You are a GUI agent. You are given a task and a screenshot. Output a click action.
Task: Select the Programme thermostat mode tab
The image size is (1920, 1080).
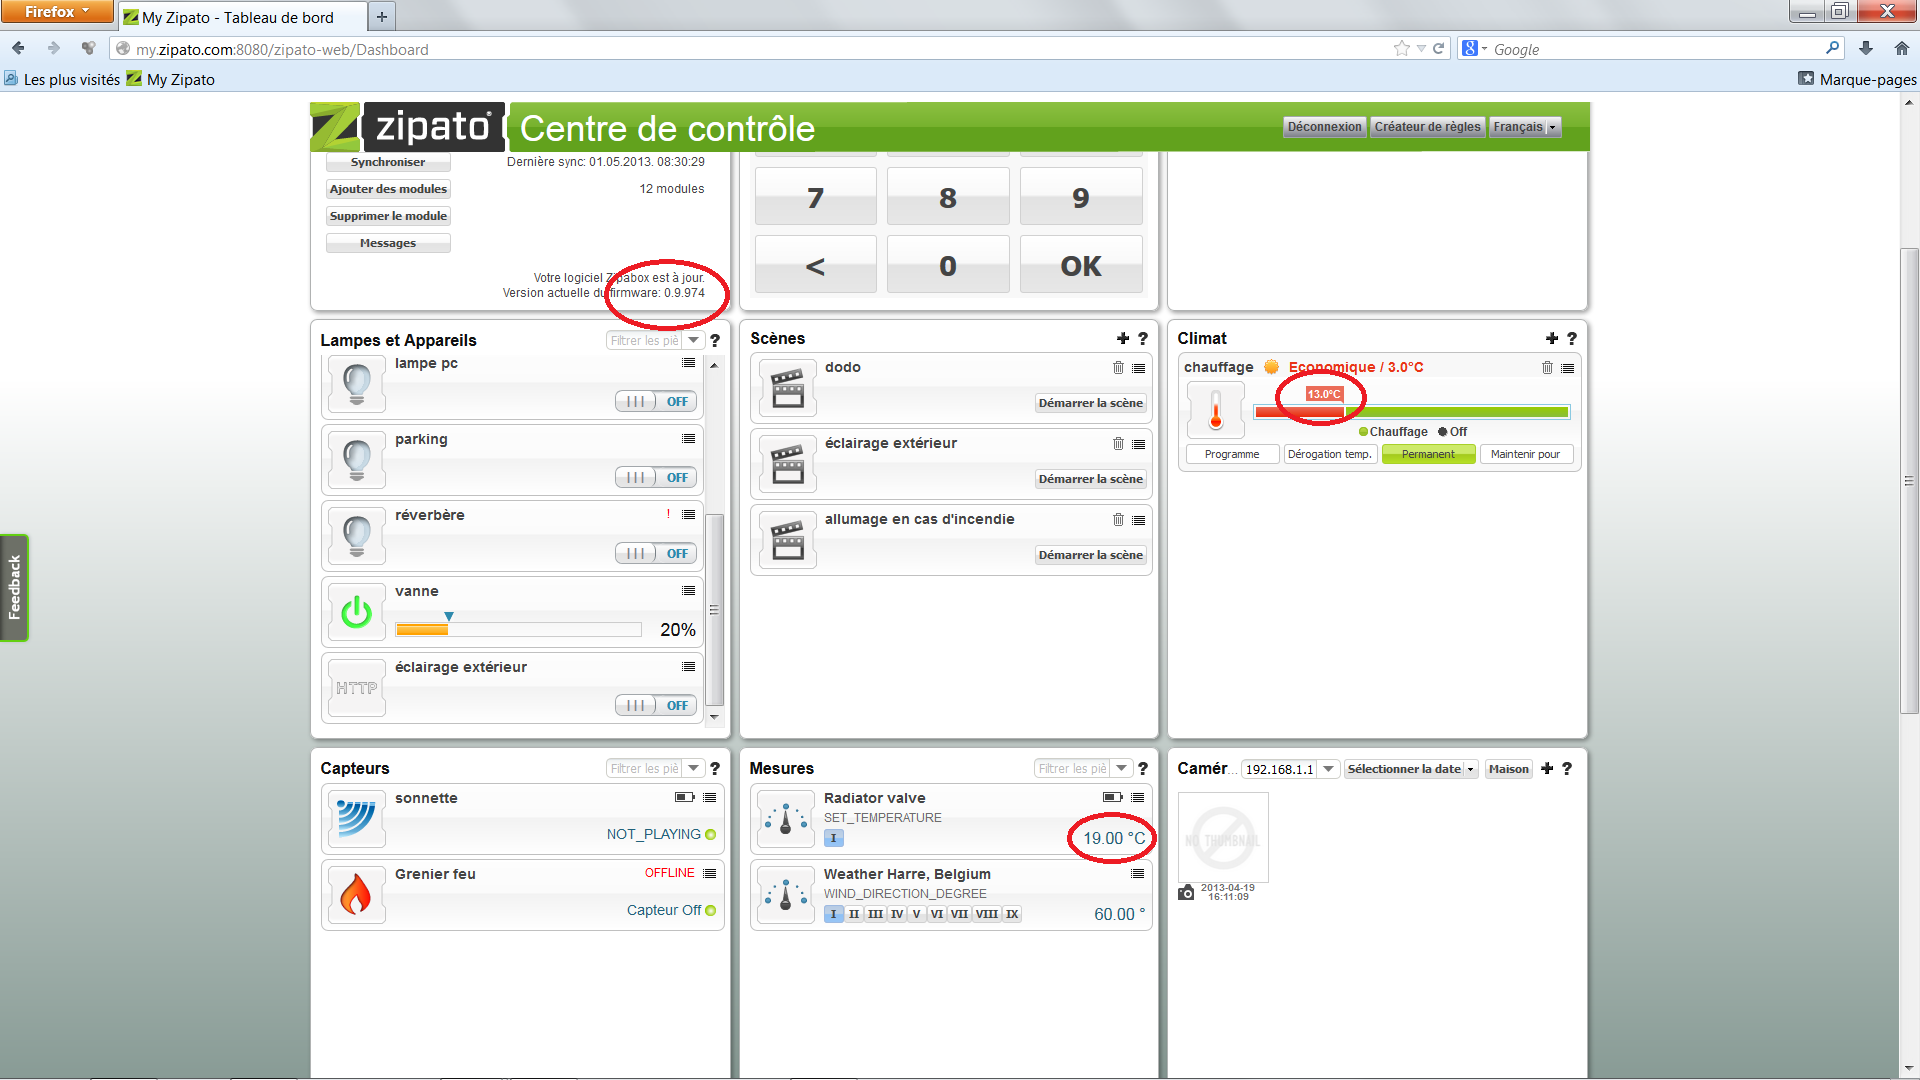1231,455
